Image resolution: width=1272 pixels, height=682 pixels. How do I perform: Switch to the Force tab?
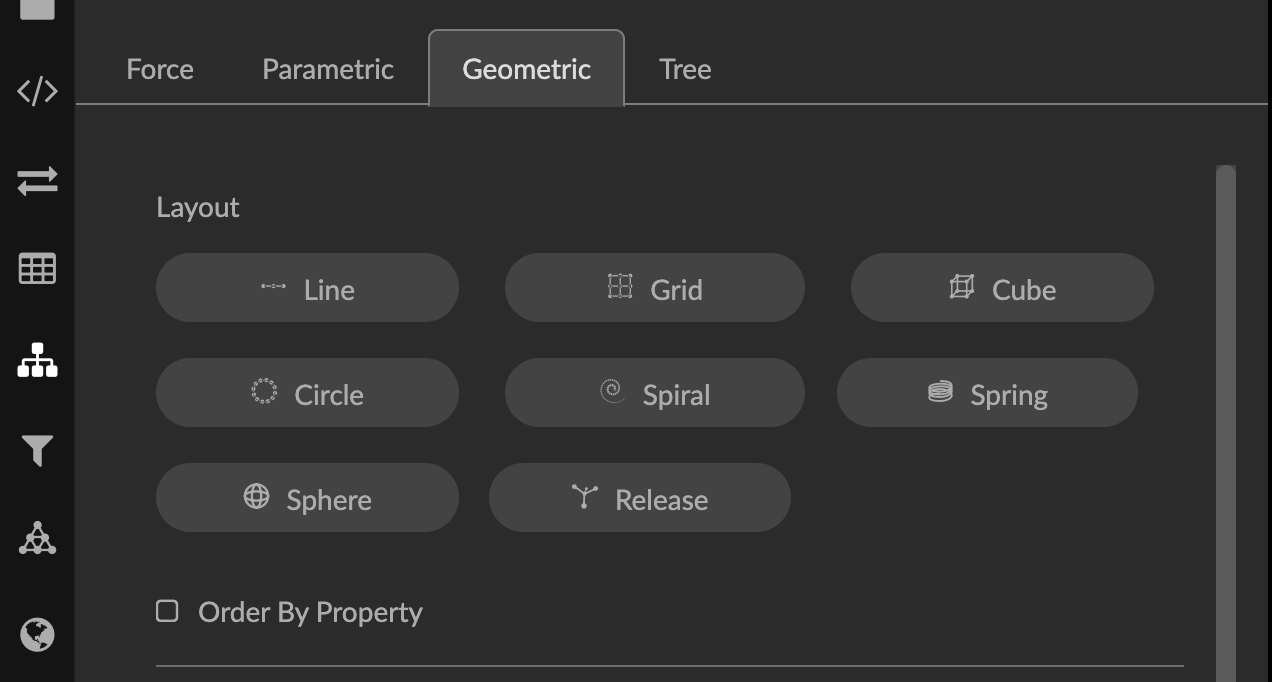pyautogui.click(x=160, y=69)
